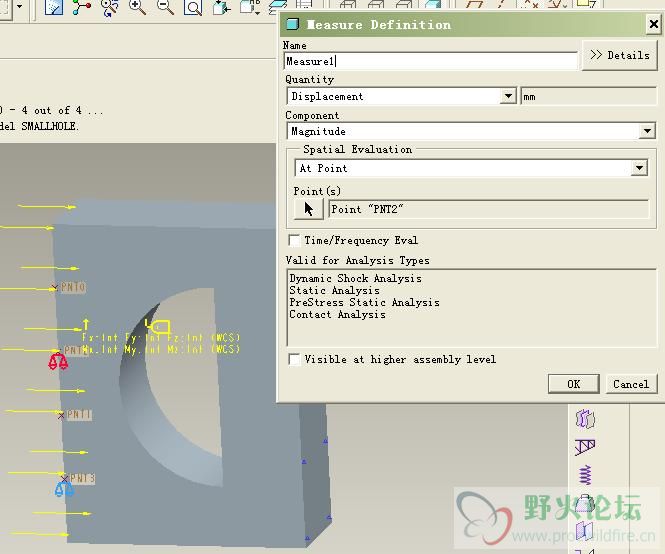Viewport: 665px width, 554px height.
Task: Click the Name input field
Action: pos(430,62)
